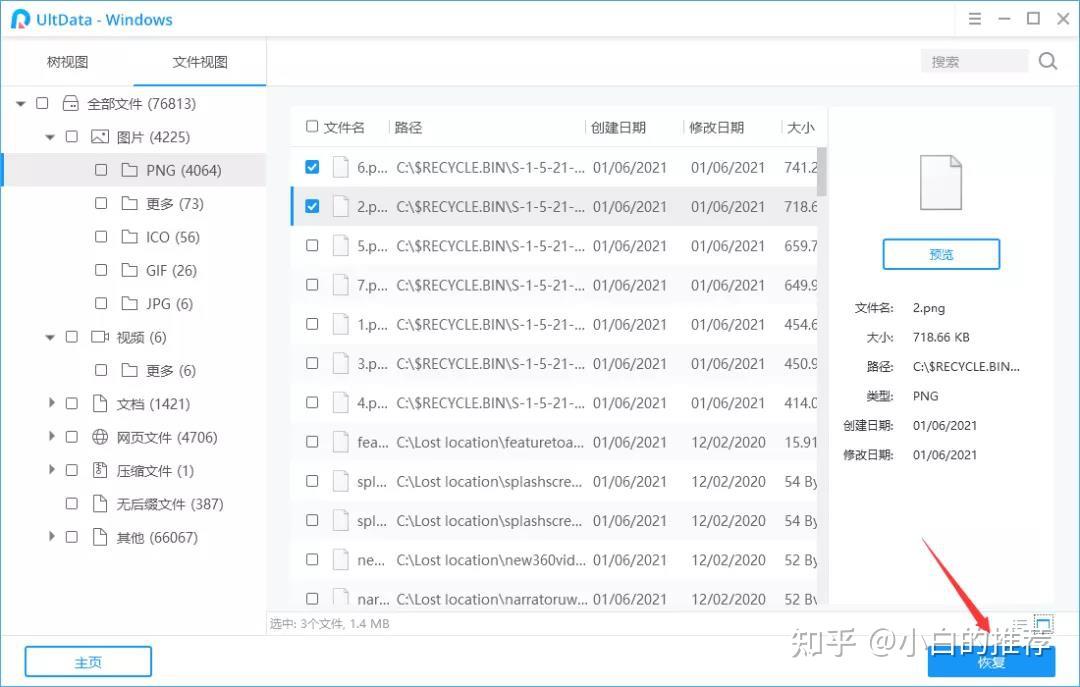The width and height of the screenshot is (1080, 687).
Task: Click the file thumbnail in the preview panel
Action: tap(940, 182)
